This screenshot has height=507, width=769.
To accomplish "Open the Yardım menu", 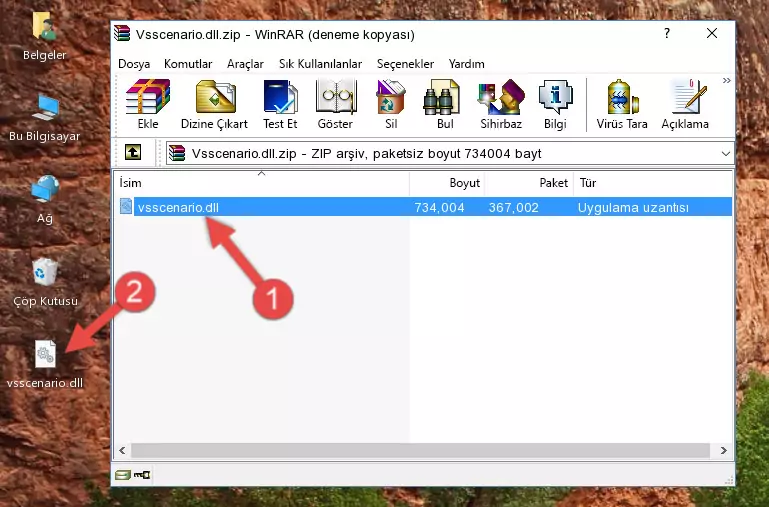I will click(x=466, y=64).
